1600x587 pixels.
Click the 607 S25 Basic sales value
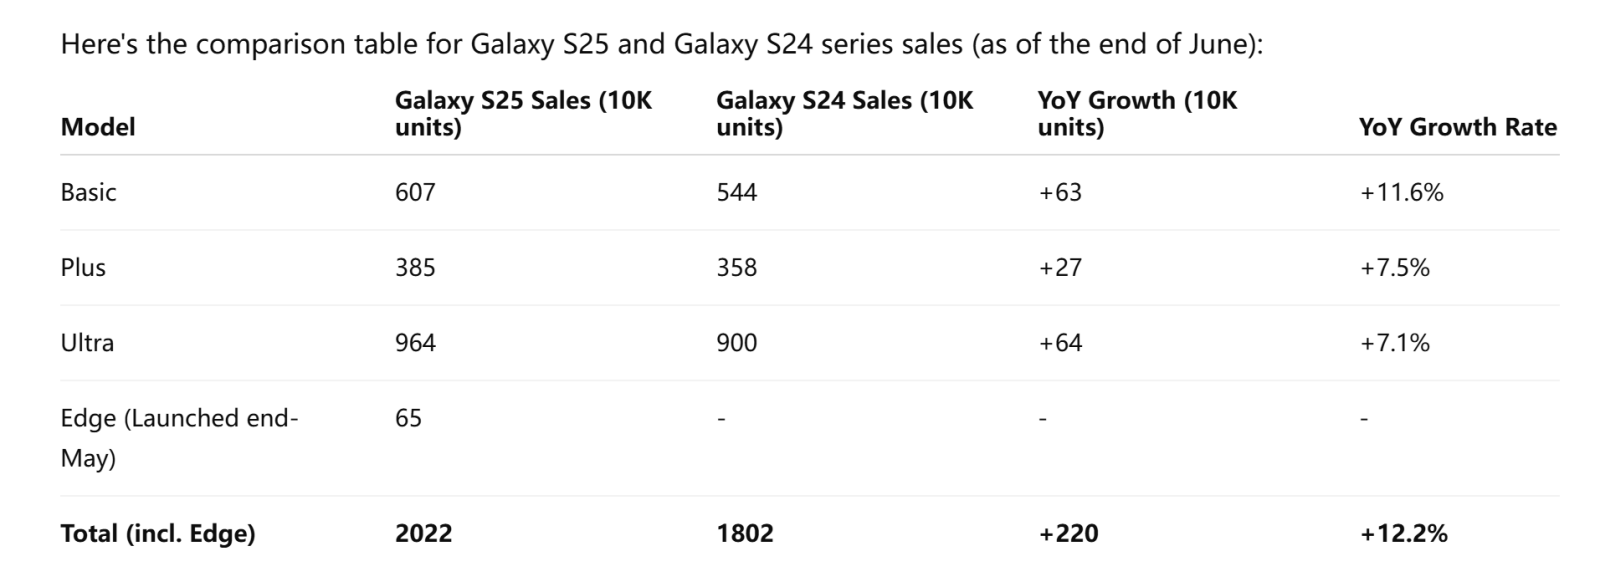(x=415, y=192)
